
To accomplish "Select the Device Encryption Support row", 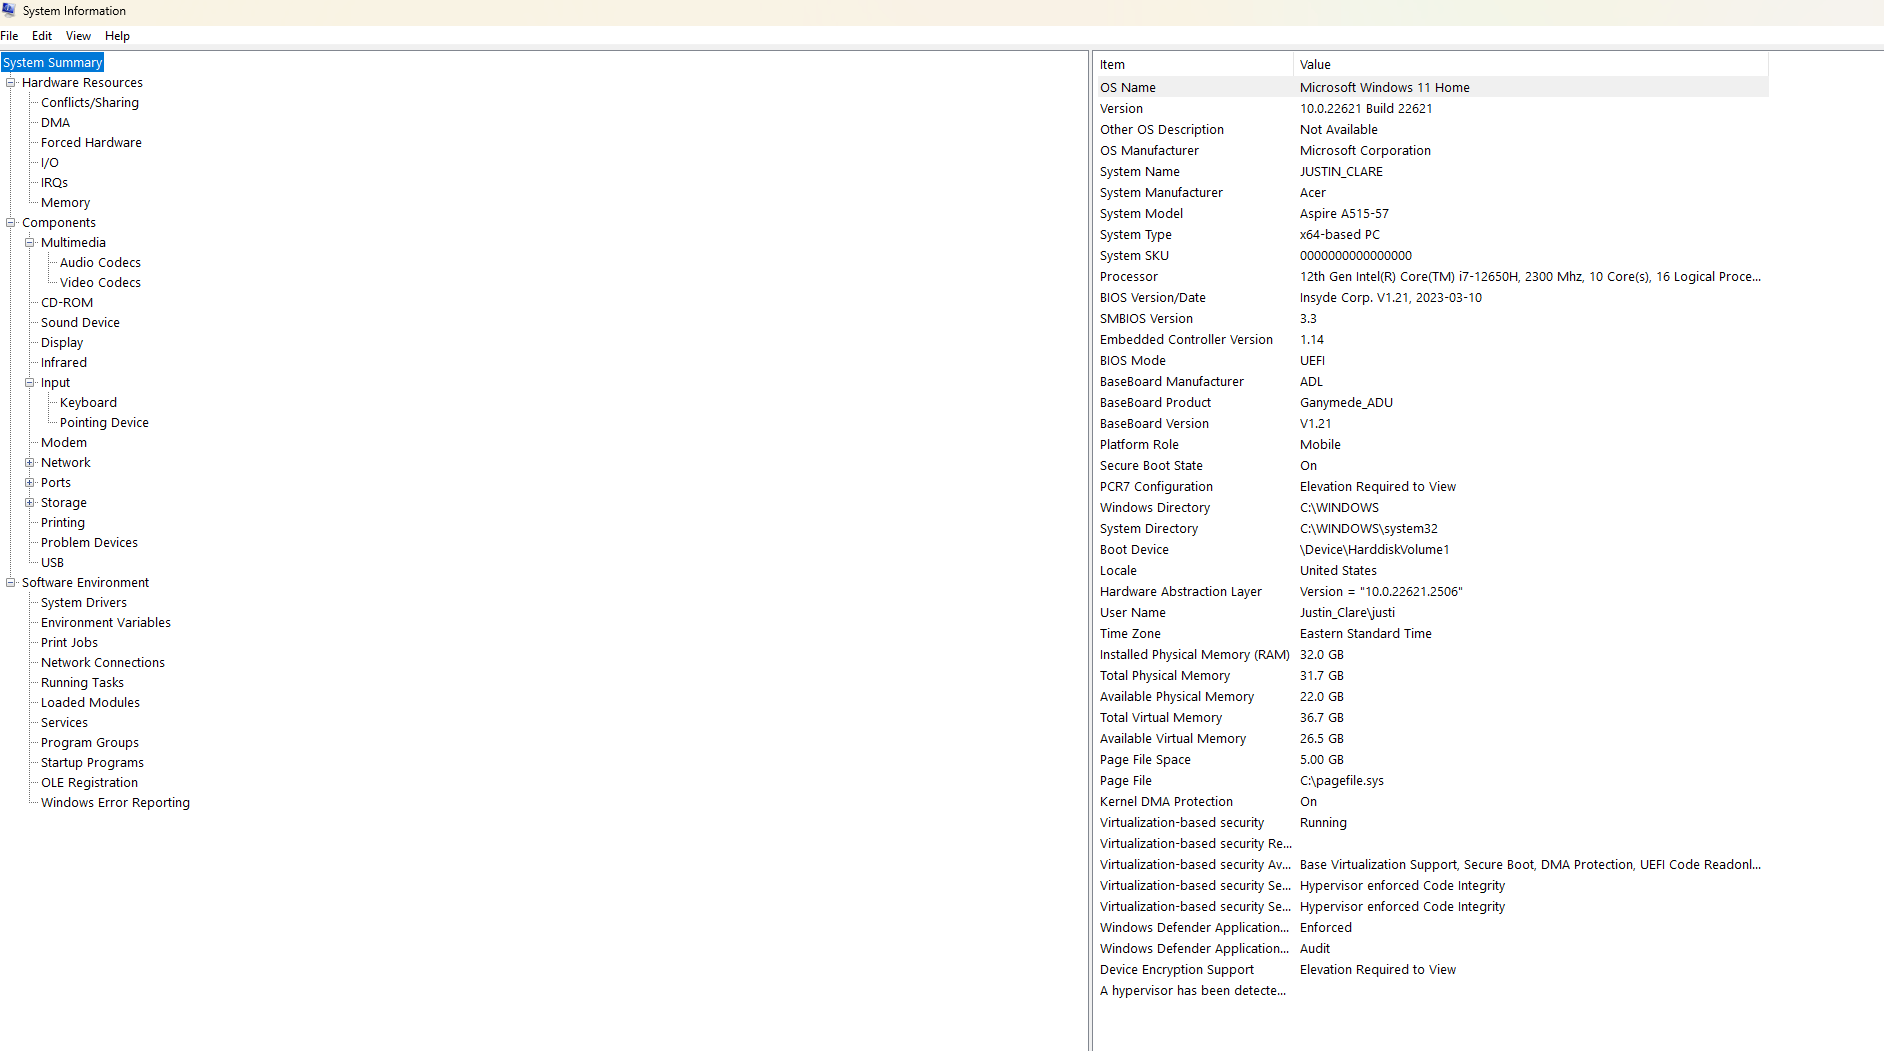I will (x=1432, y=970).
